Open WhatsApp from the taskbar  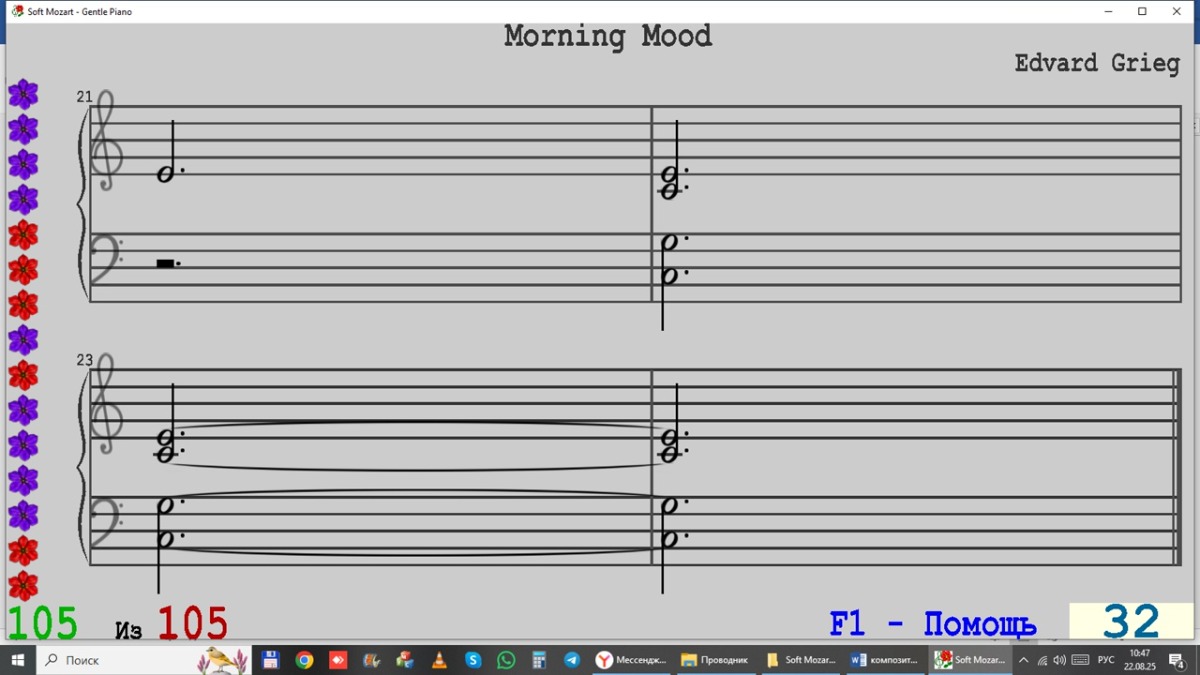click(506, 660)
